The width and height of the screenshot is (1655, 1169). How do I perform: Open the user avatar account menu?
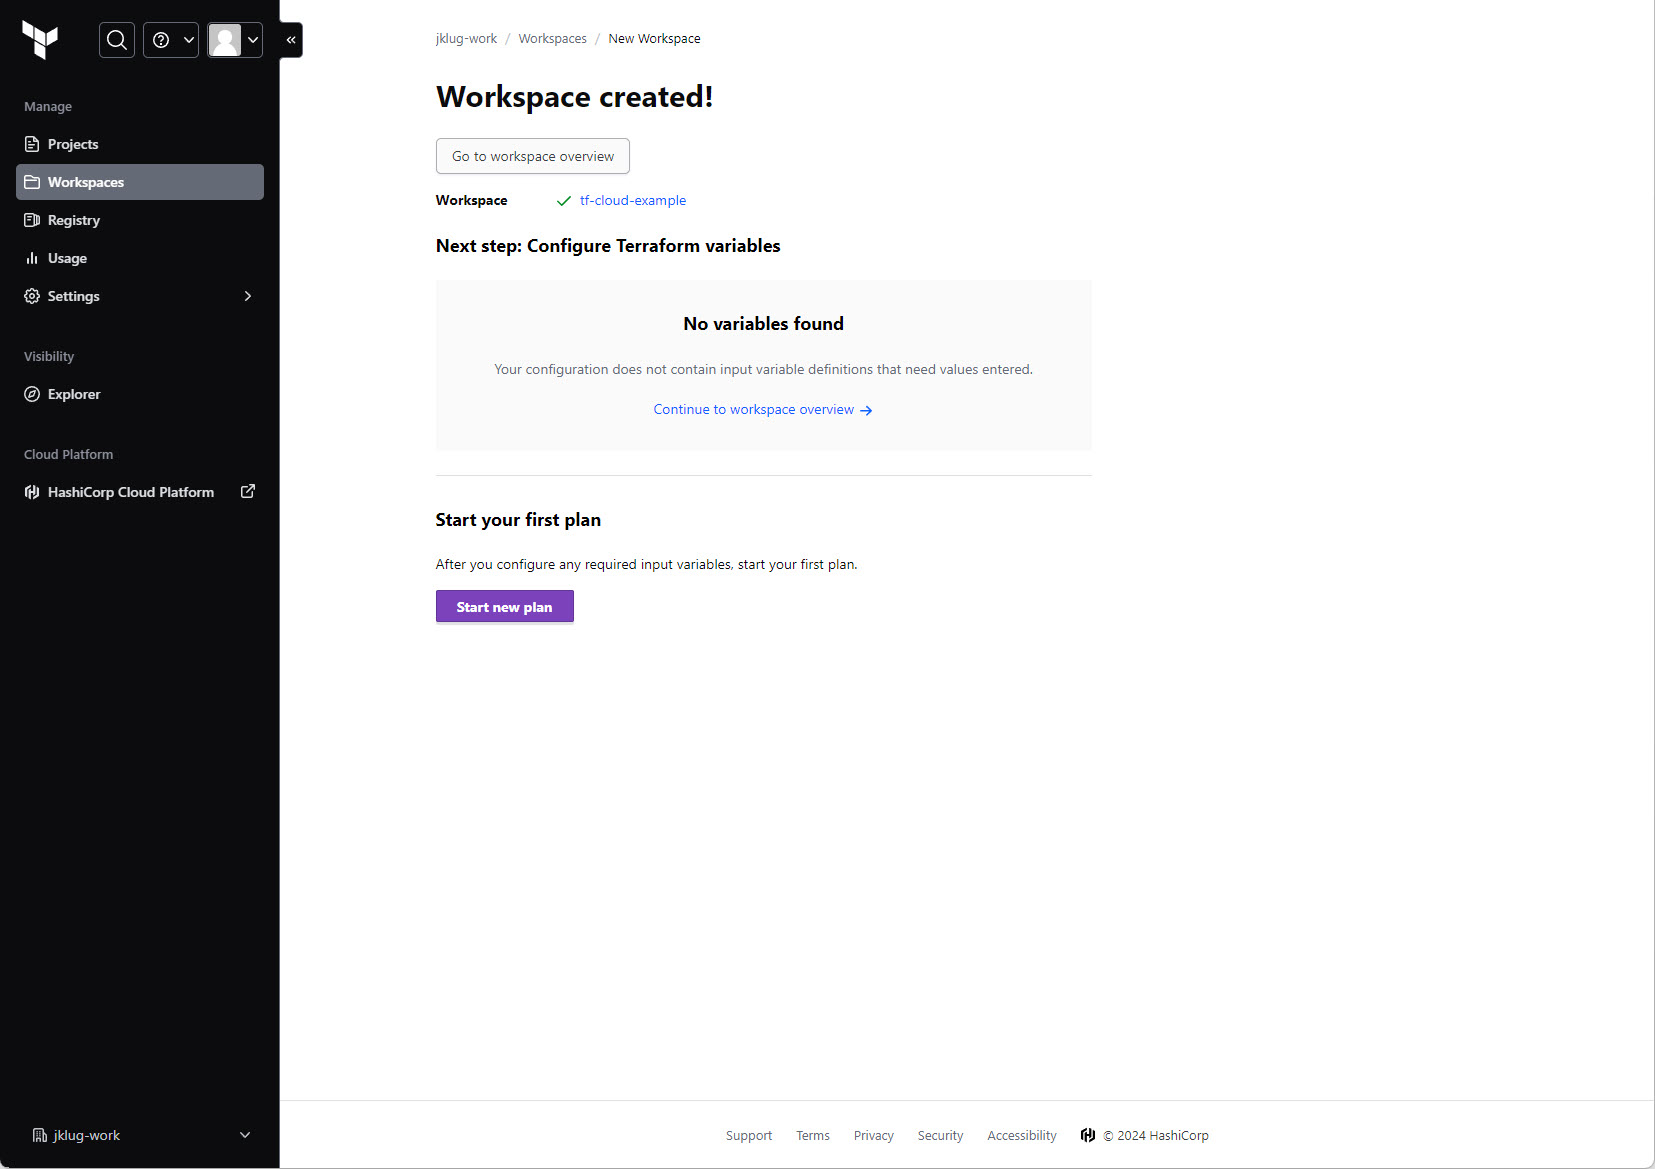tap(235, 40)
